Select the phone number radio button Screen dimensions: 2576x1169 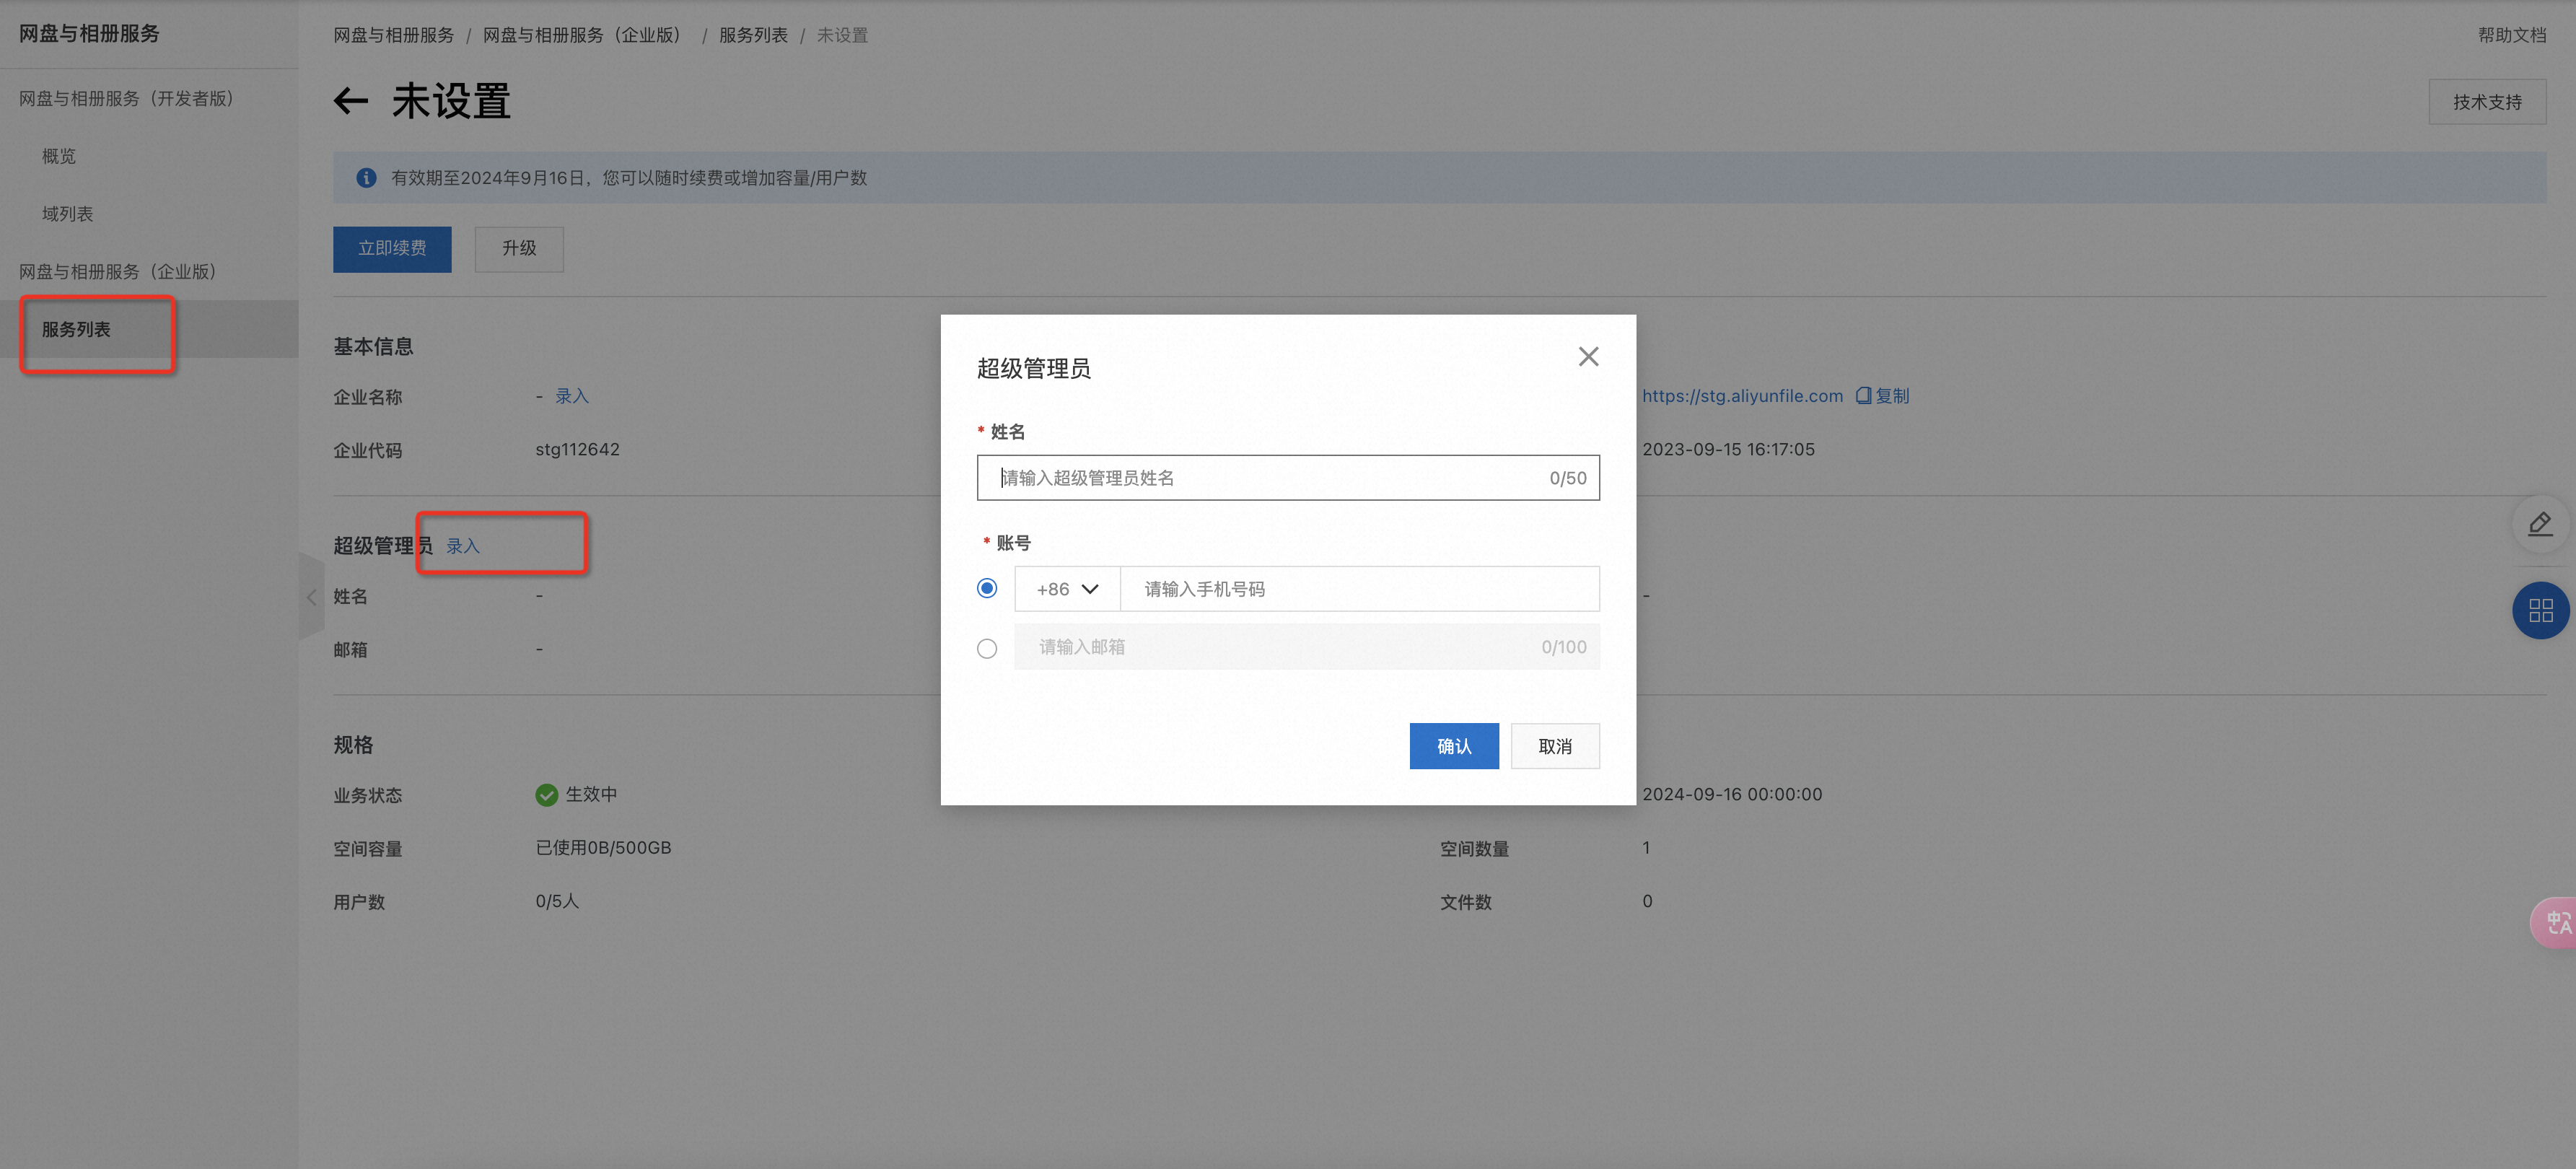pyautogui.click(x=986, y=588)
